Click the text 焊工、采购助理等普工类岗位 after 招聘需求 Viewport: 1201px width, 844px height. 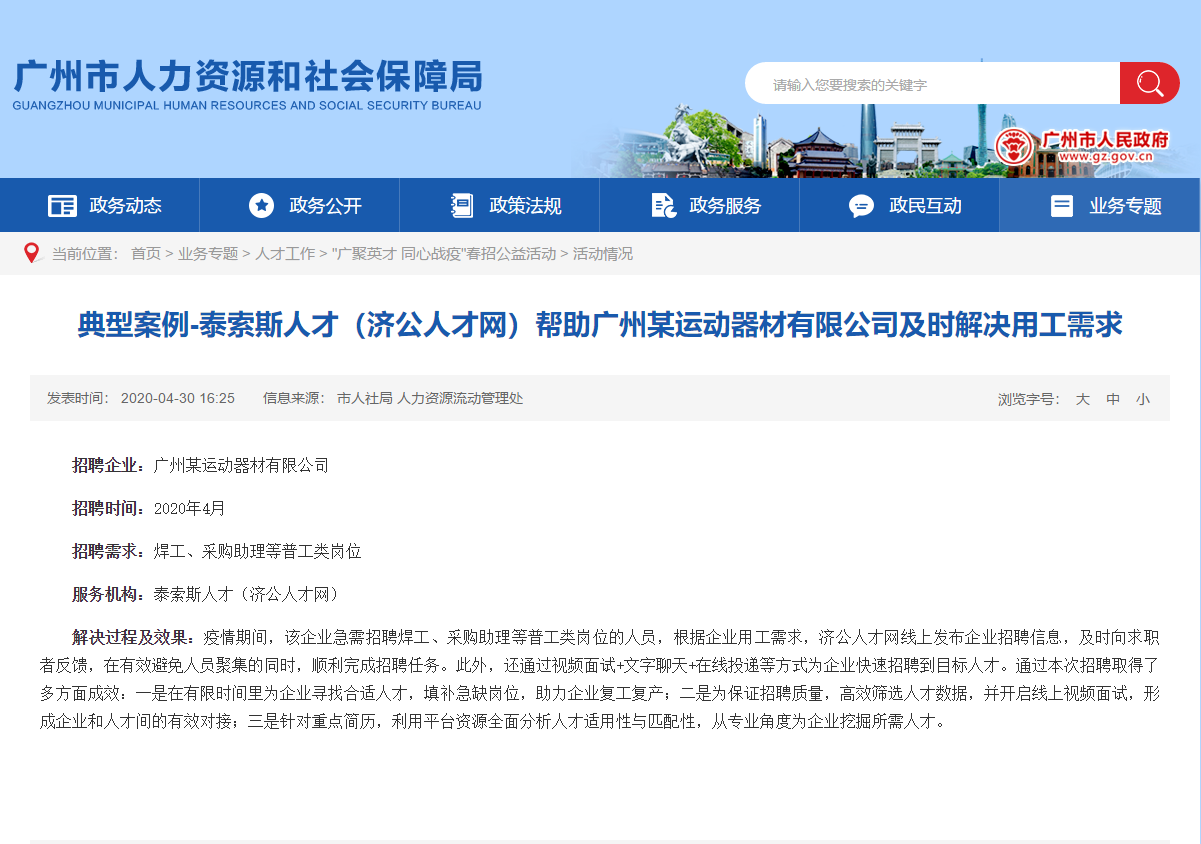tap(257, 551)
